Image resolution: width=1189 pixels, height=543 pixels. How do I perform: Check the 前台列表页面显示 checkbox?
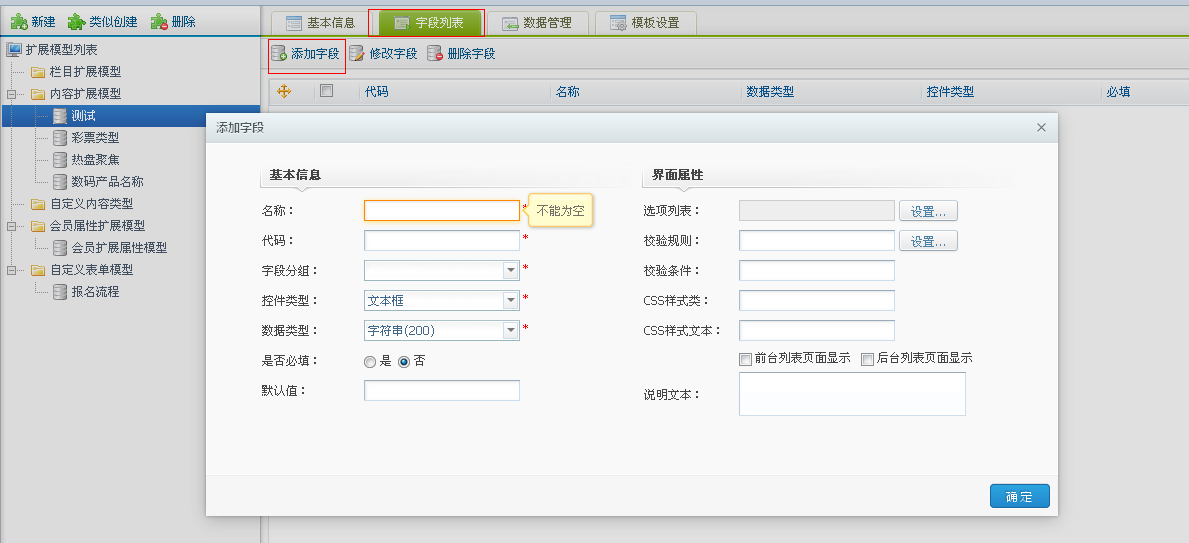[745, 359]
